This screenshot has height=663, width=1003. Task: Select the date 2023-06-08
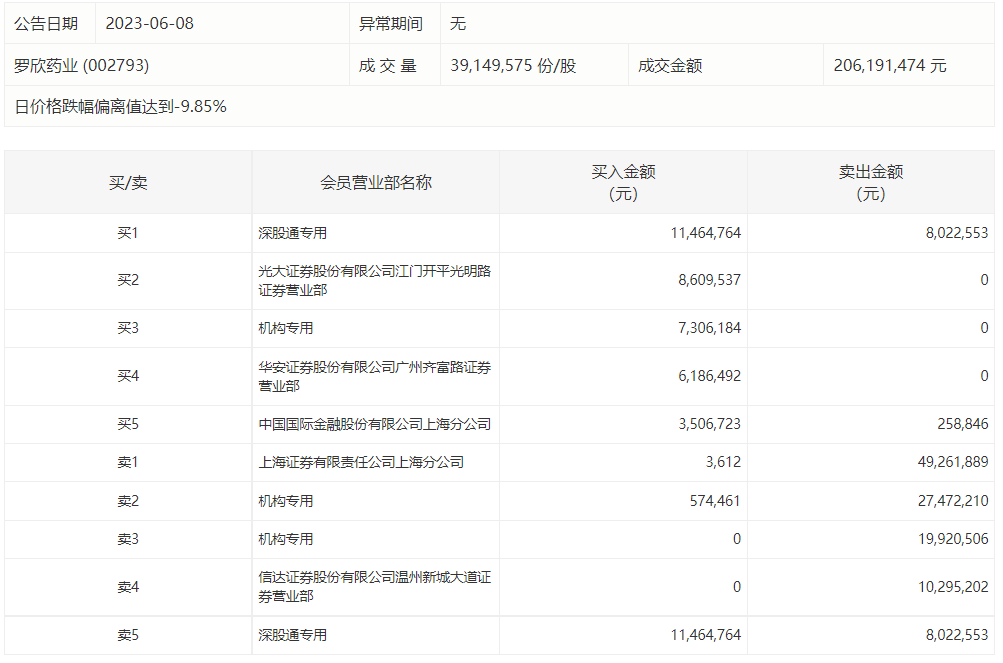149,24
